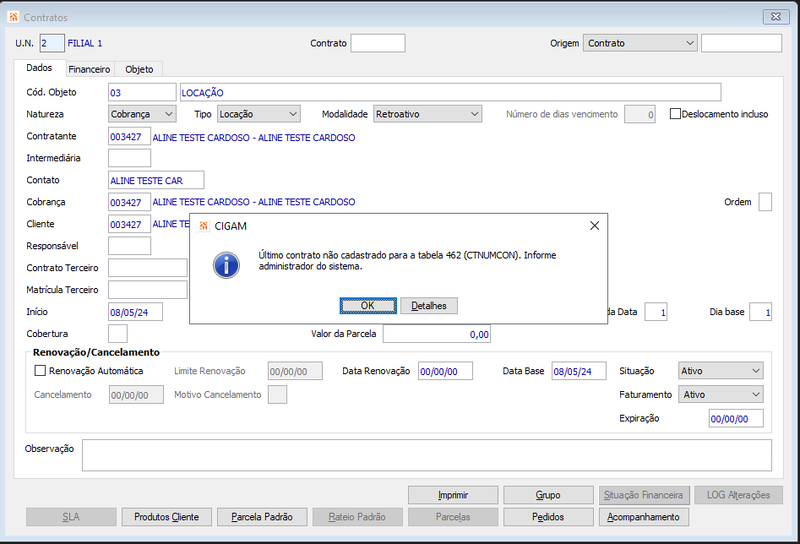
Task: Click the Grupo button
Action: [548, 495]
